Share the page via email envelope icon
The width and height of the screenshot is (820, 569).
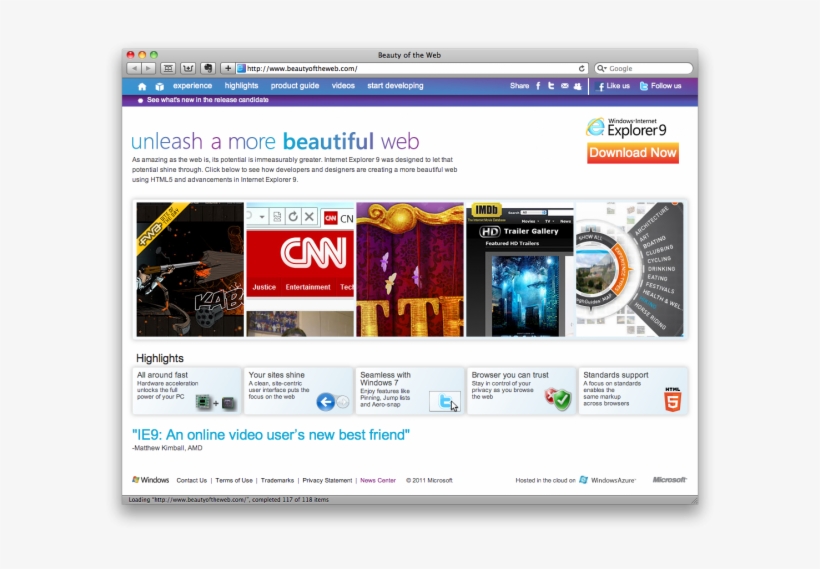(564, 86)
